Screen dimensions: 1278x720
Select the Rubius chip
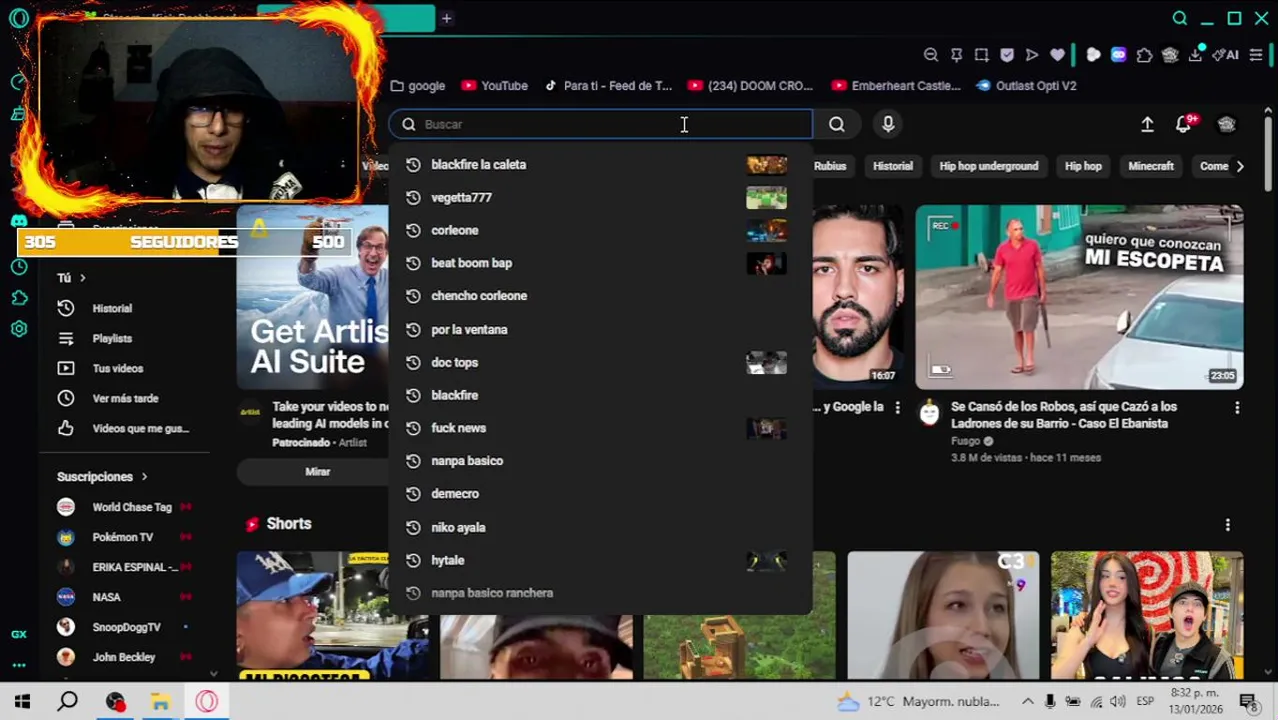click(x=830, y=166)
